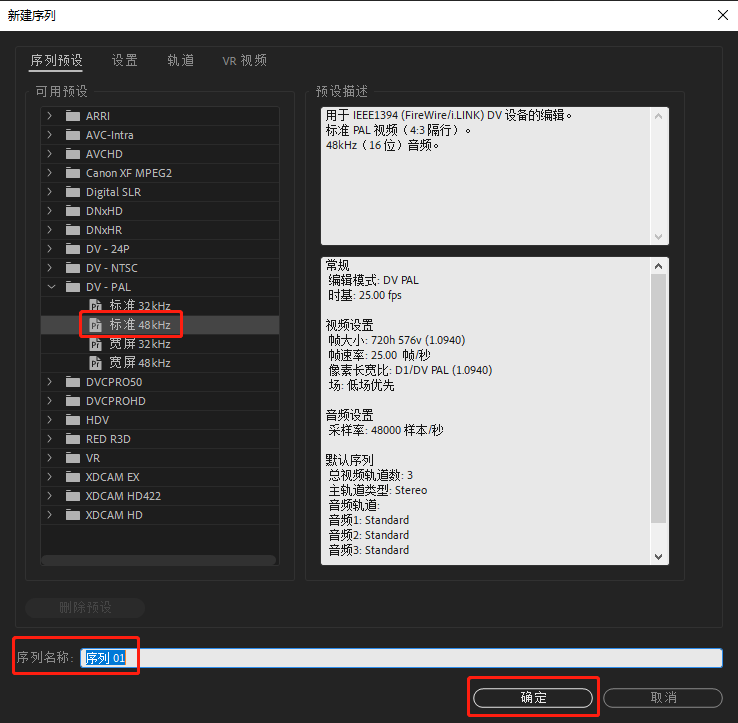Viewport: 738px width, 723px height.
Task: Select the 宽屏 48kHz preset name
Action: click(x=140, y=363)
